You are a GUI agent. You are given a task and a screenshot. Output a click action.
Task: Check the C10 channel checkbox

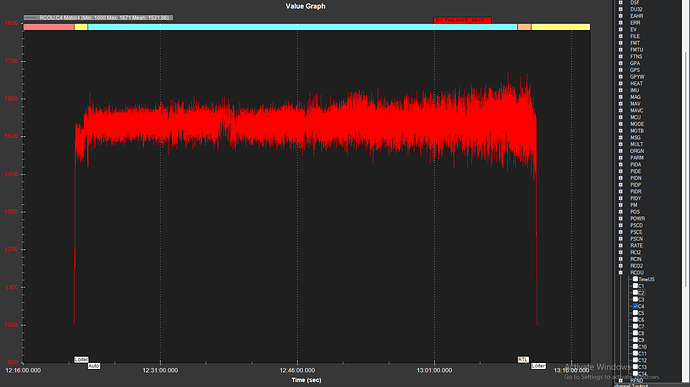tap(635, 346)
